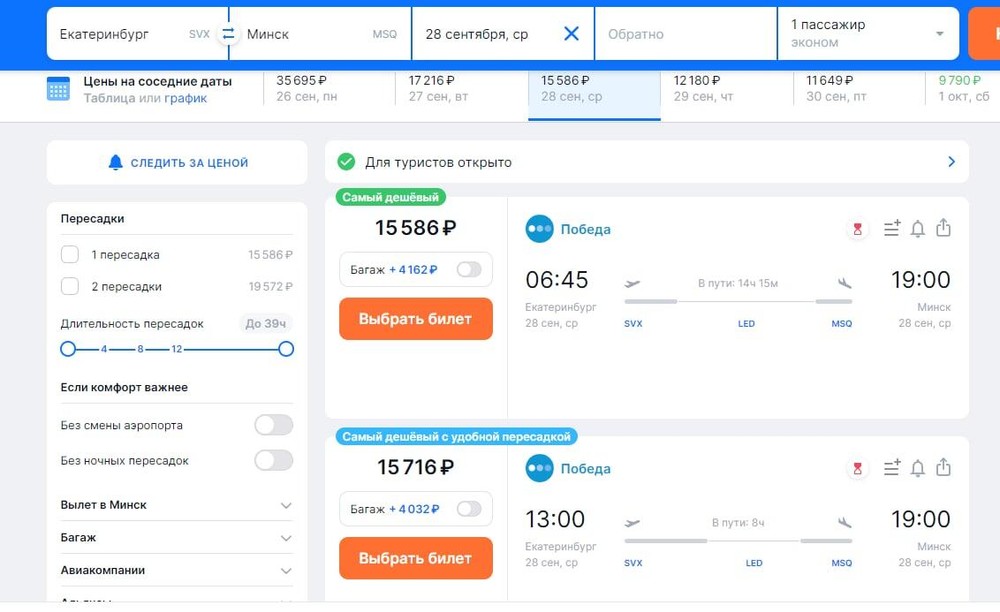Select the 29 сен, чт date tab
Screen dimensions: 1000x612
coord(727,89)
